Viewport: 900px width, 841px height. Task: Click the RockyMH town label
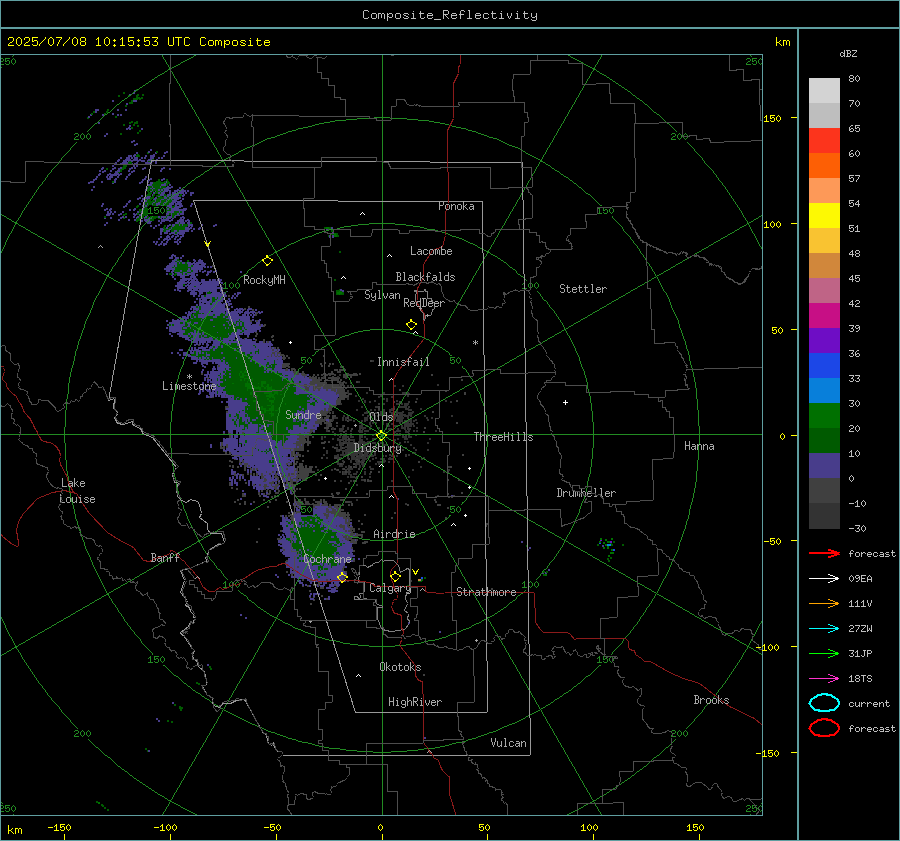264,280
